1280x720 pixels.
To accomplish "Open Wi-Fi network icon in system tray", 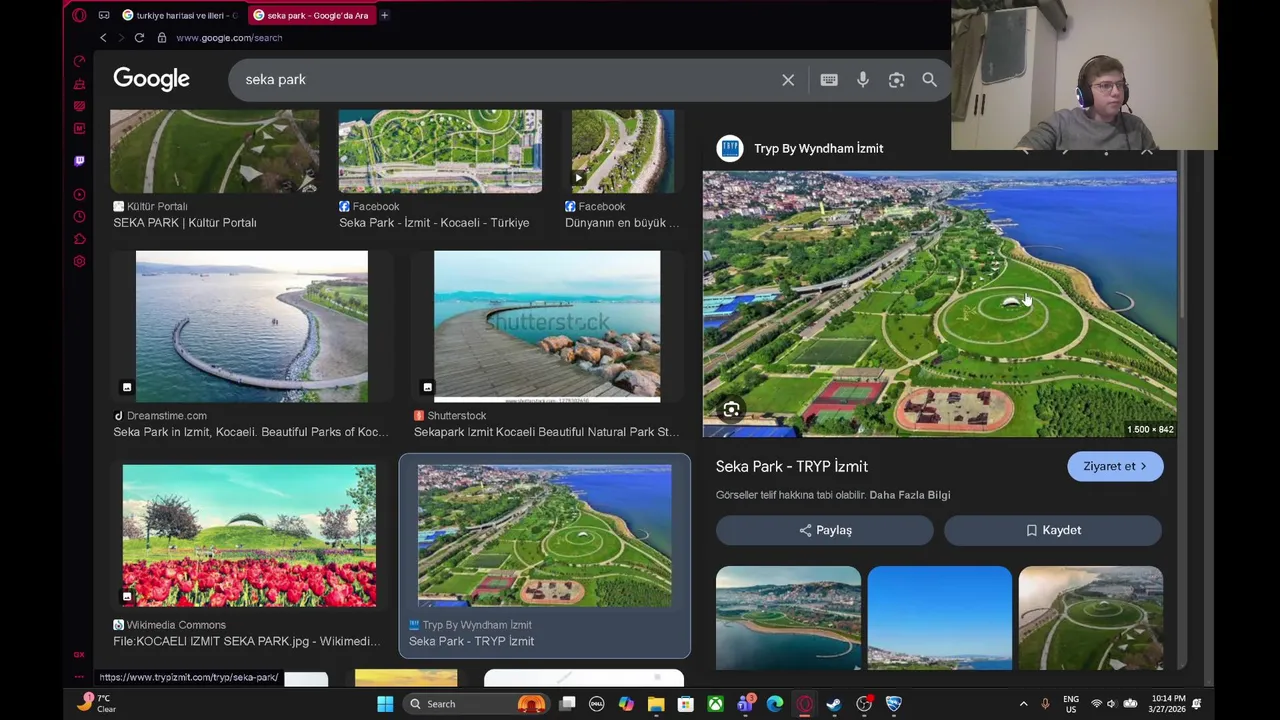I will point(1096,704).
